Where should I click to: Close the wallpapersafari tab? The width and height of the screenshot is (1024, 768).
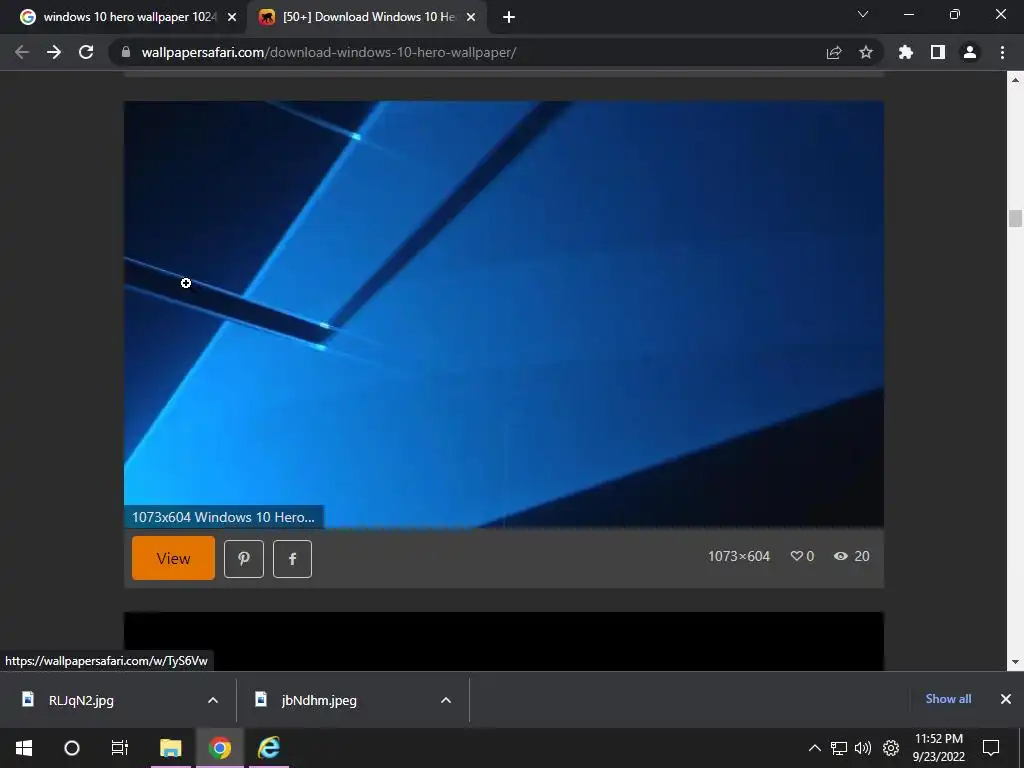coord(471,17)
